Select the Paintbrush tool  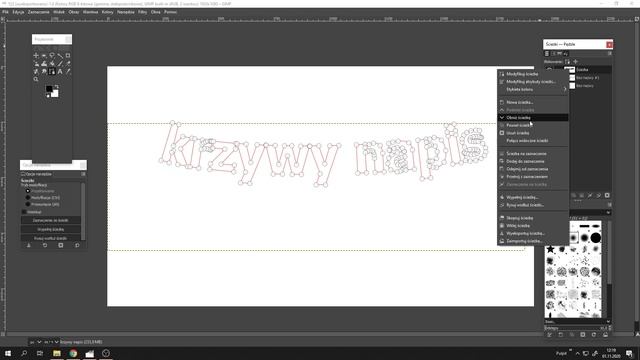pos(60,64)
